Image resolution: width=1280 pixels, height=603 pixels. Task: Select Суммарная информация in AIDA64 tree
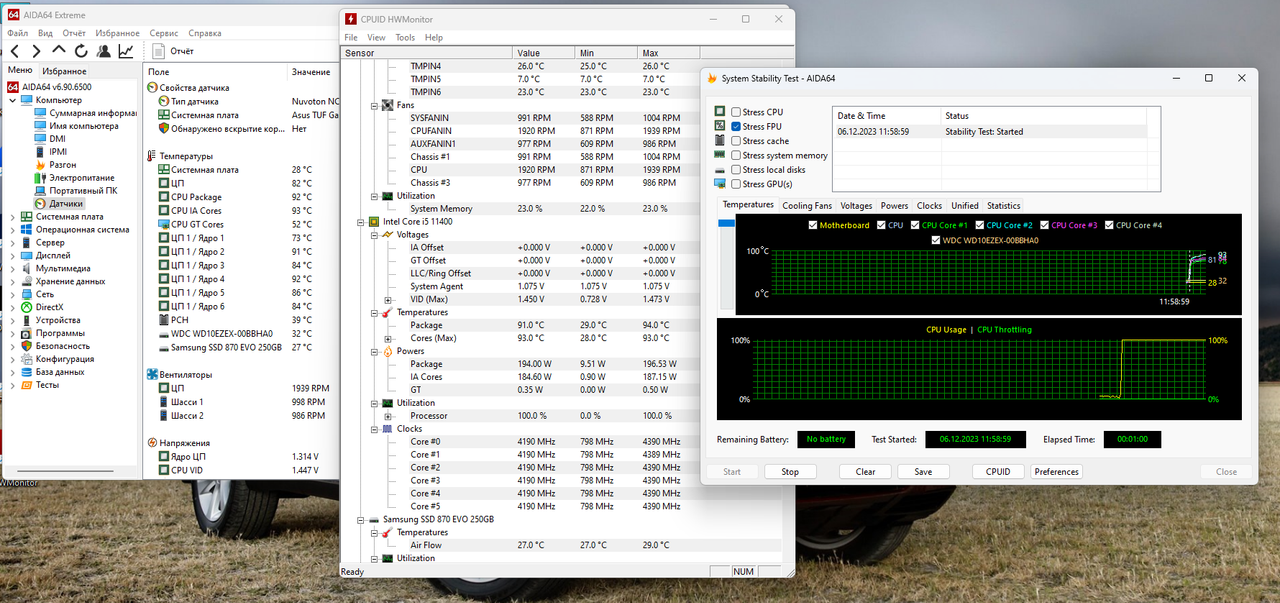[x=85, y=113]
